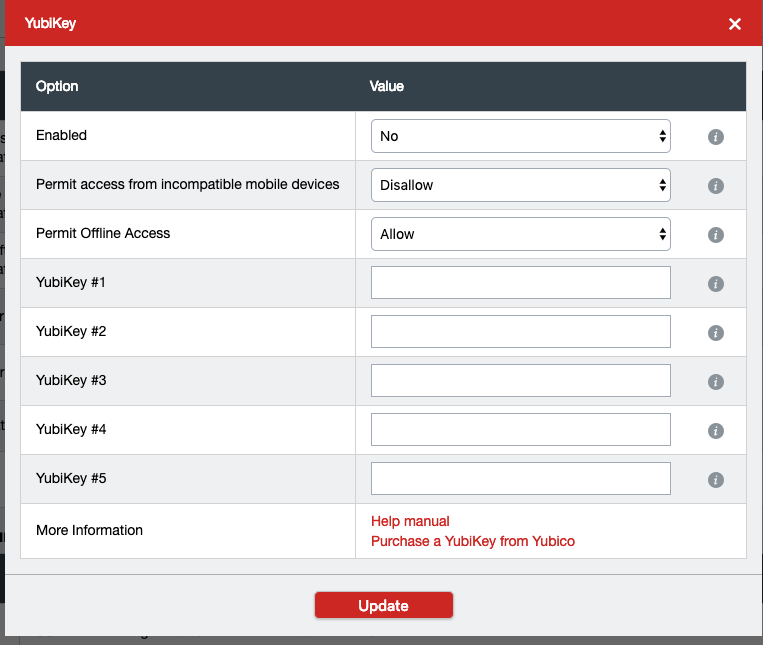Focus the YubiKey #3 input field

[x=521, y=380]
